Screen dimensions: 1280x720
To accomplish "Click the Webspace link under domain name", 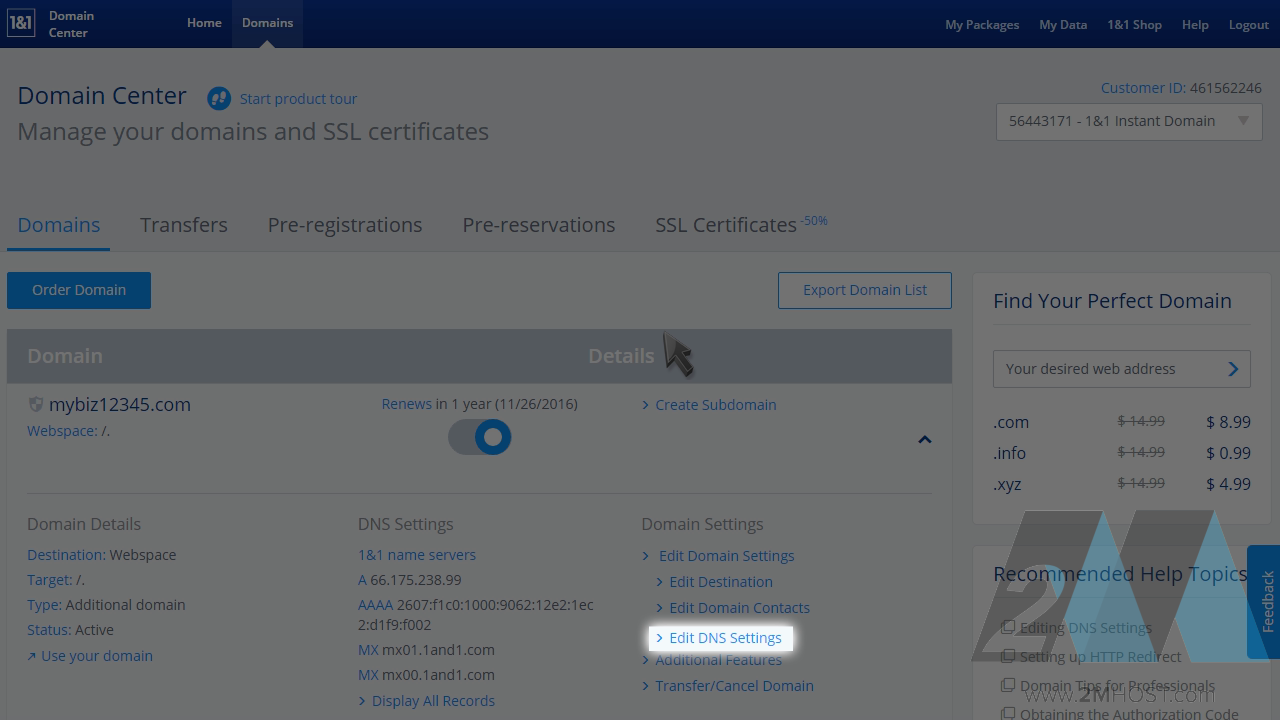I will [x=62, y=431].
